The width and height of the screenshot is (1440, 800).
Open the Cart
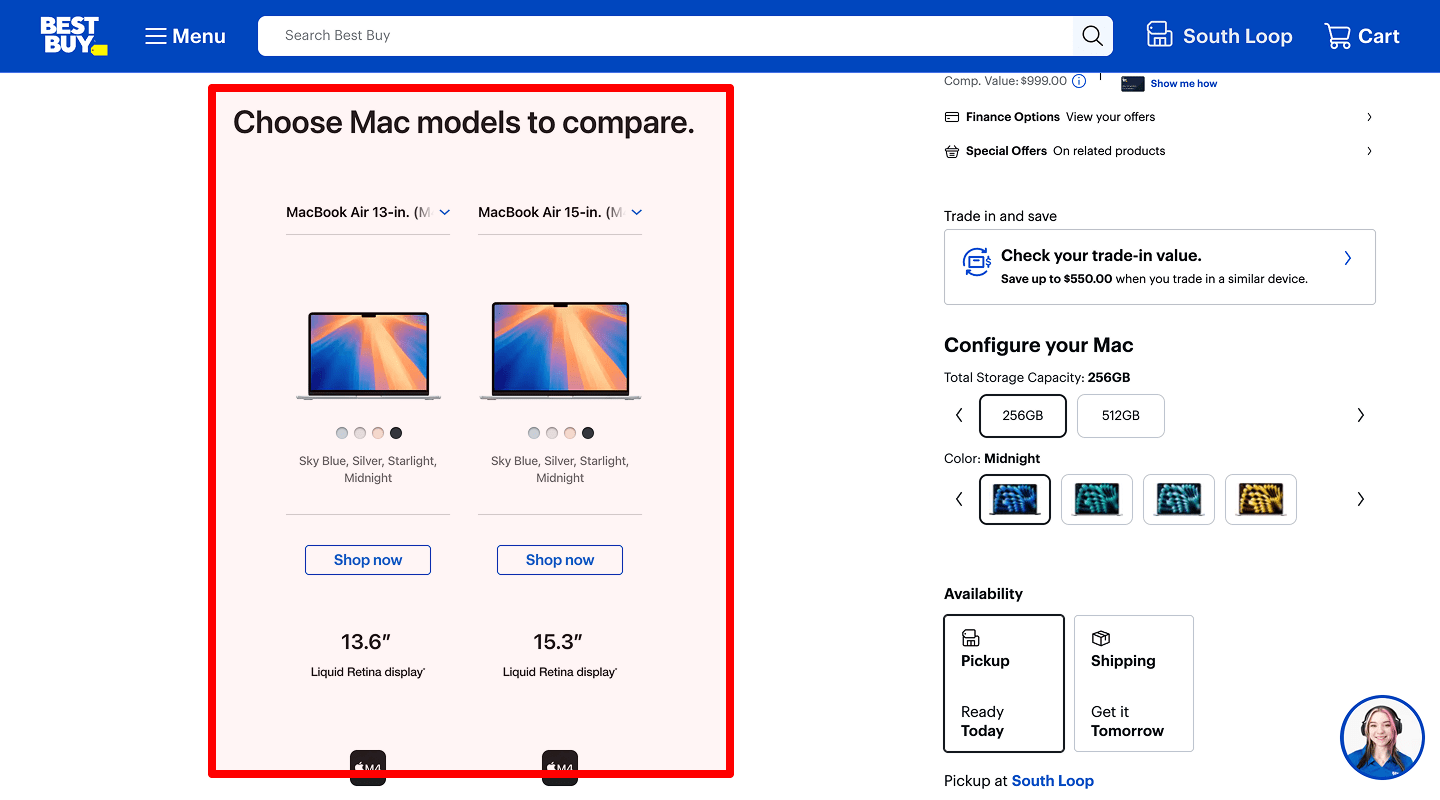click(x=1361, y=35)
